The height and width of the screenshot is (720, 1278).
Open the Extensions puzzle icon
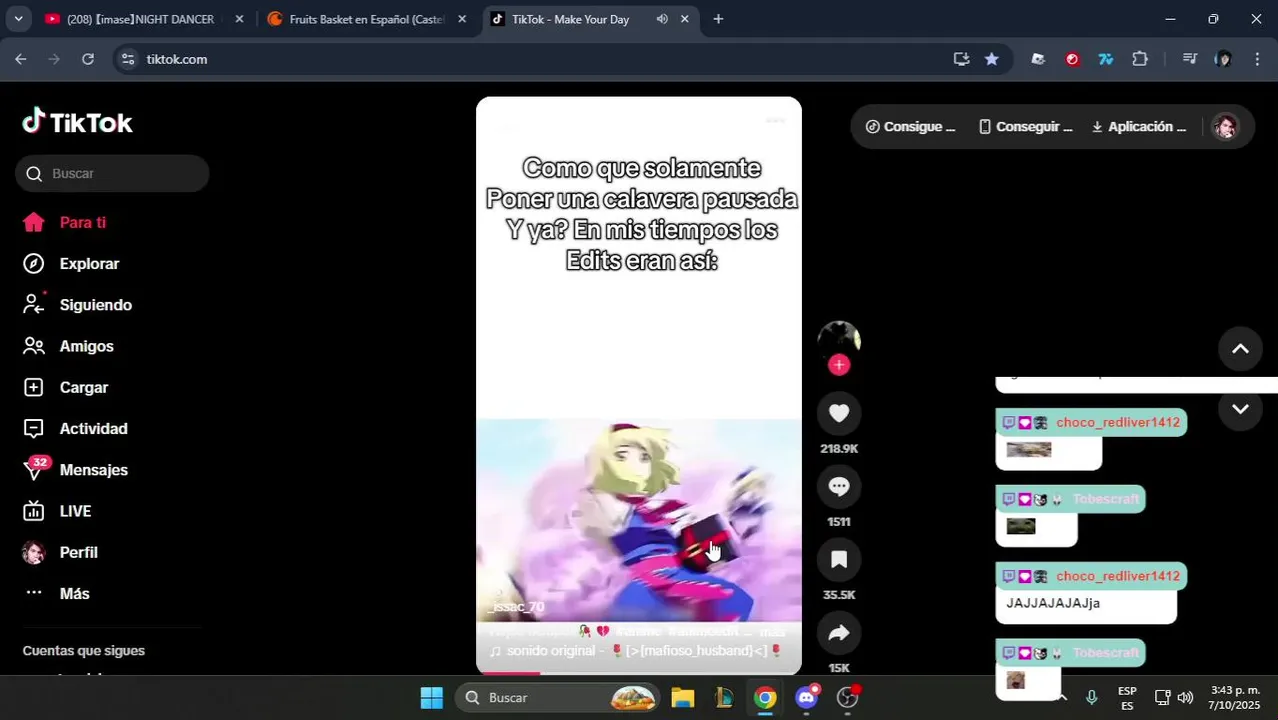click(1140, 59)
